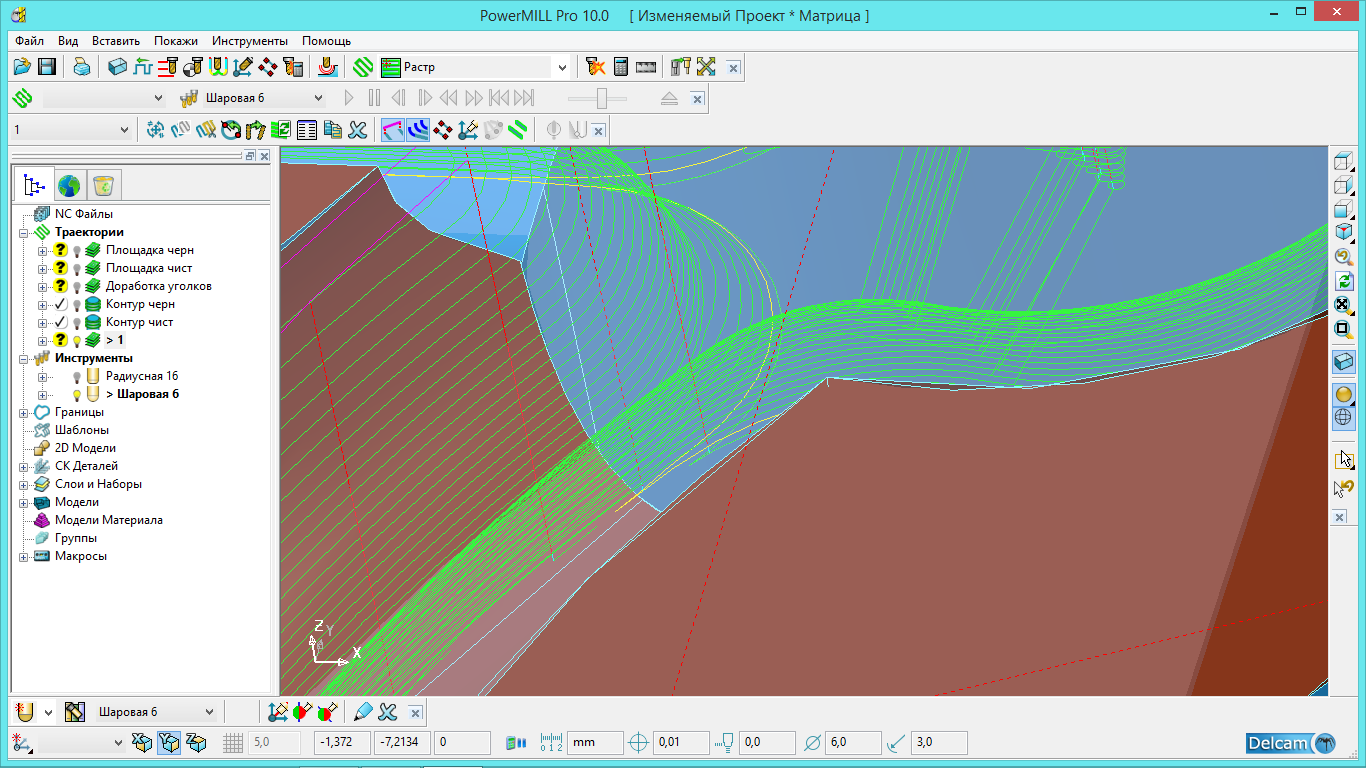Click the simulation Pause button

coord(374,98)
